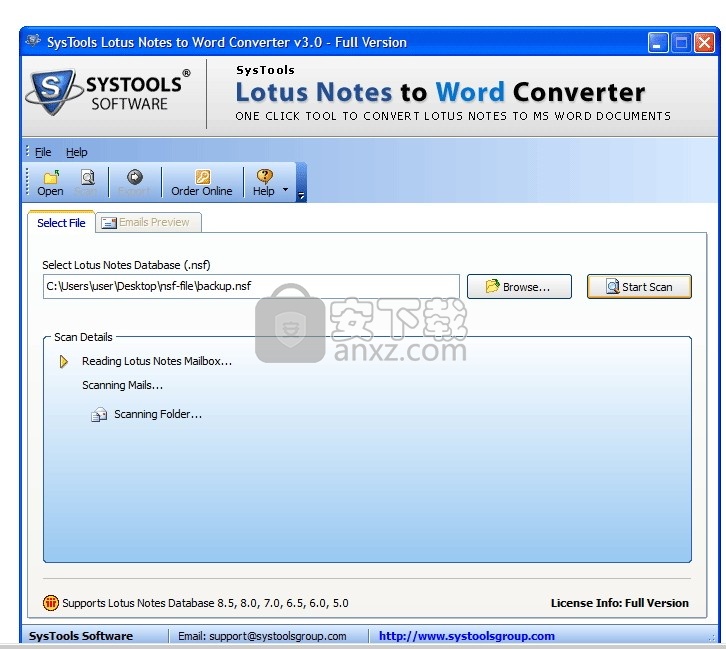The image size is (726, 649).
Task: Switch to the Select File tab
Action: click(x=61, y=223)
